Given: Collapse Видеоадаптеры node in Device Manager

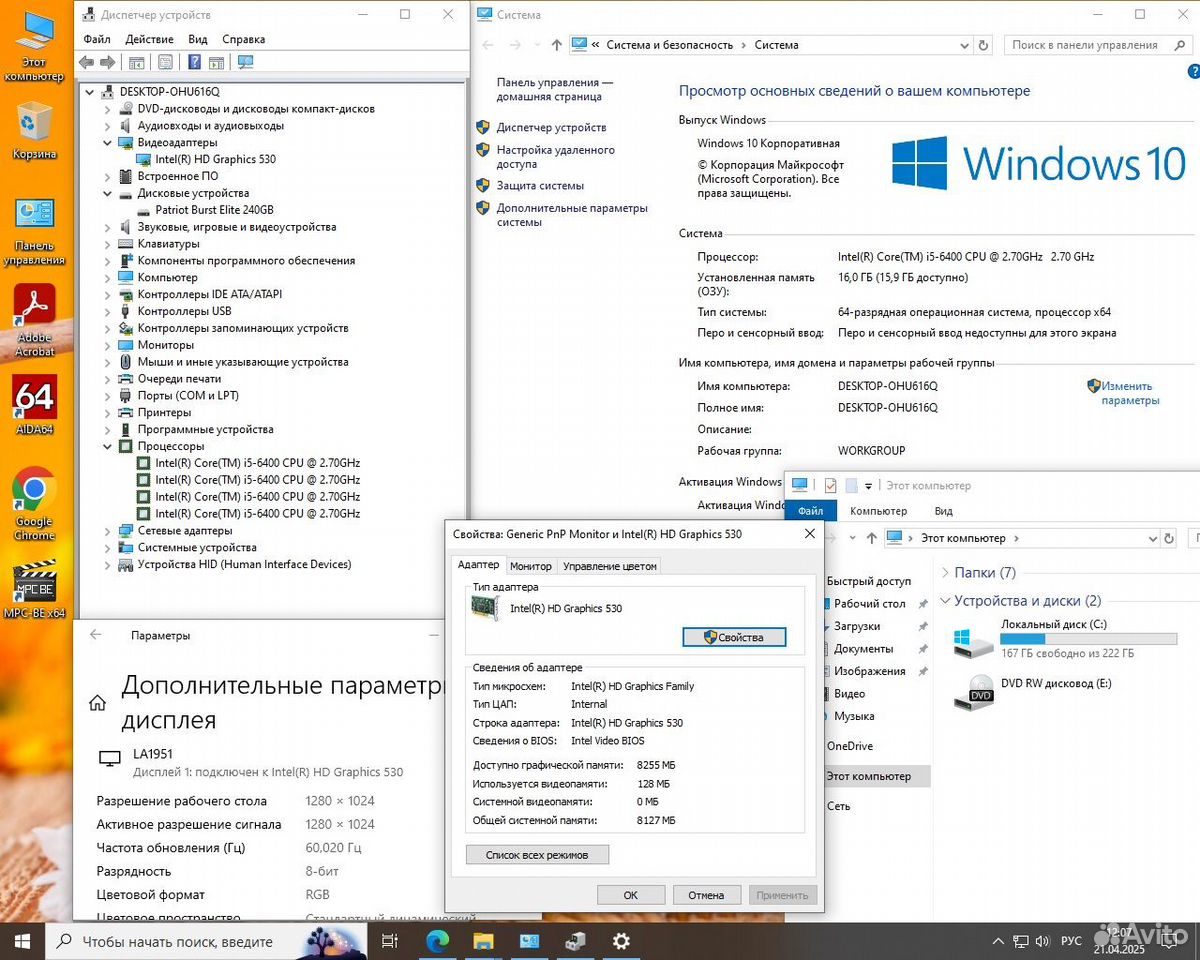Looking at the screenshot, I should (108, 142).
